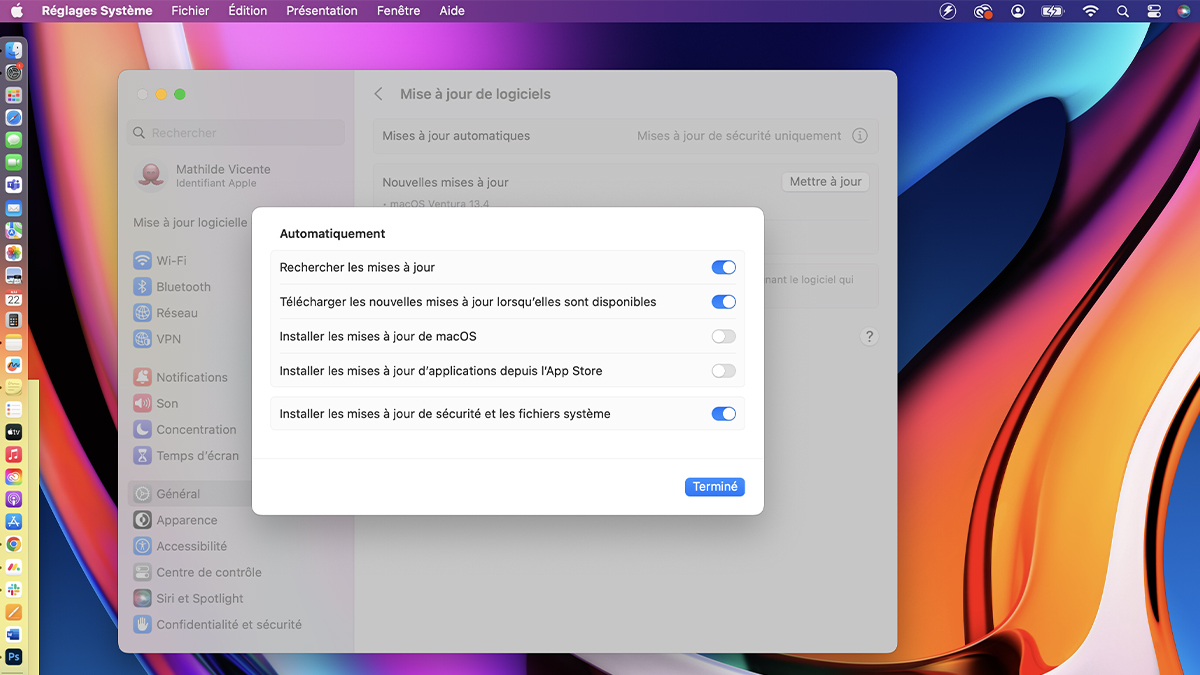Open Apple TV app in the Dock
Screen dimensions: 1200x675
click(14, 432)
